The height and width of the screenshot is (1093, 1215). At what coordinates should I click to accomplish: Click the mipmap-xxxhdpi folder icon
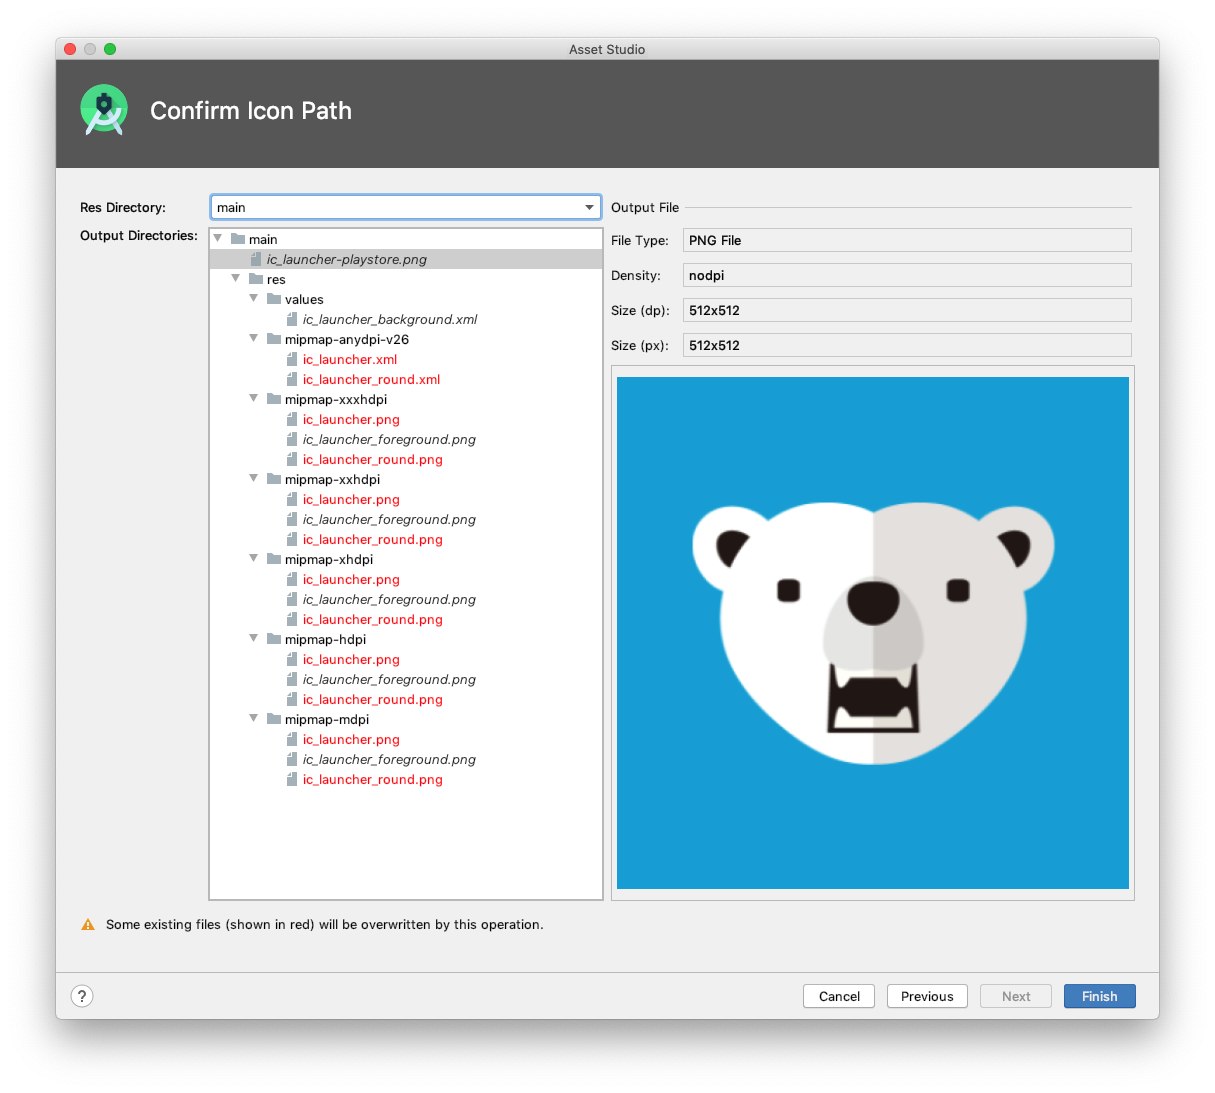[x=273, y=399]
